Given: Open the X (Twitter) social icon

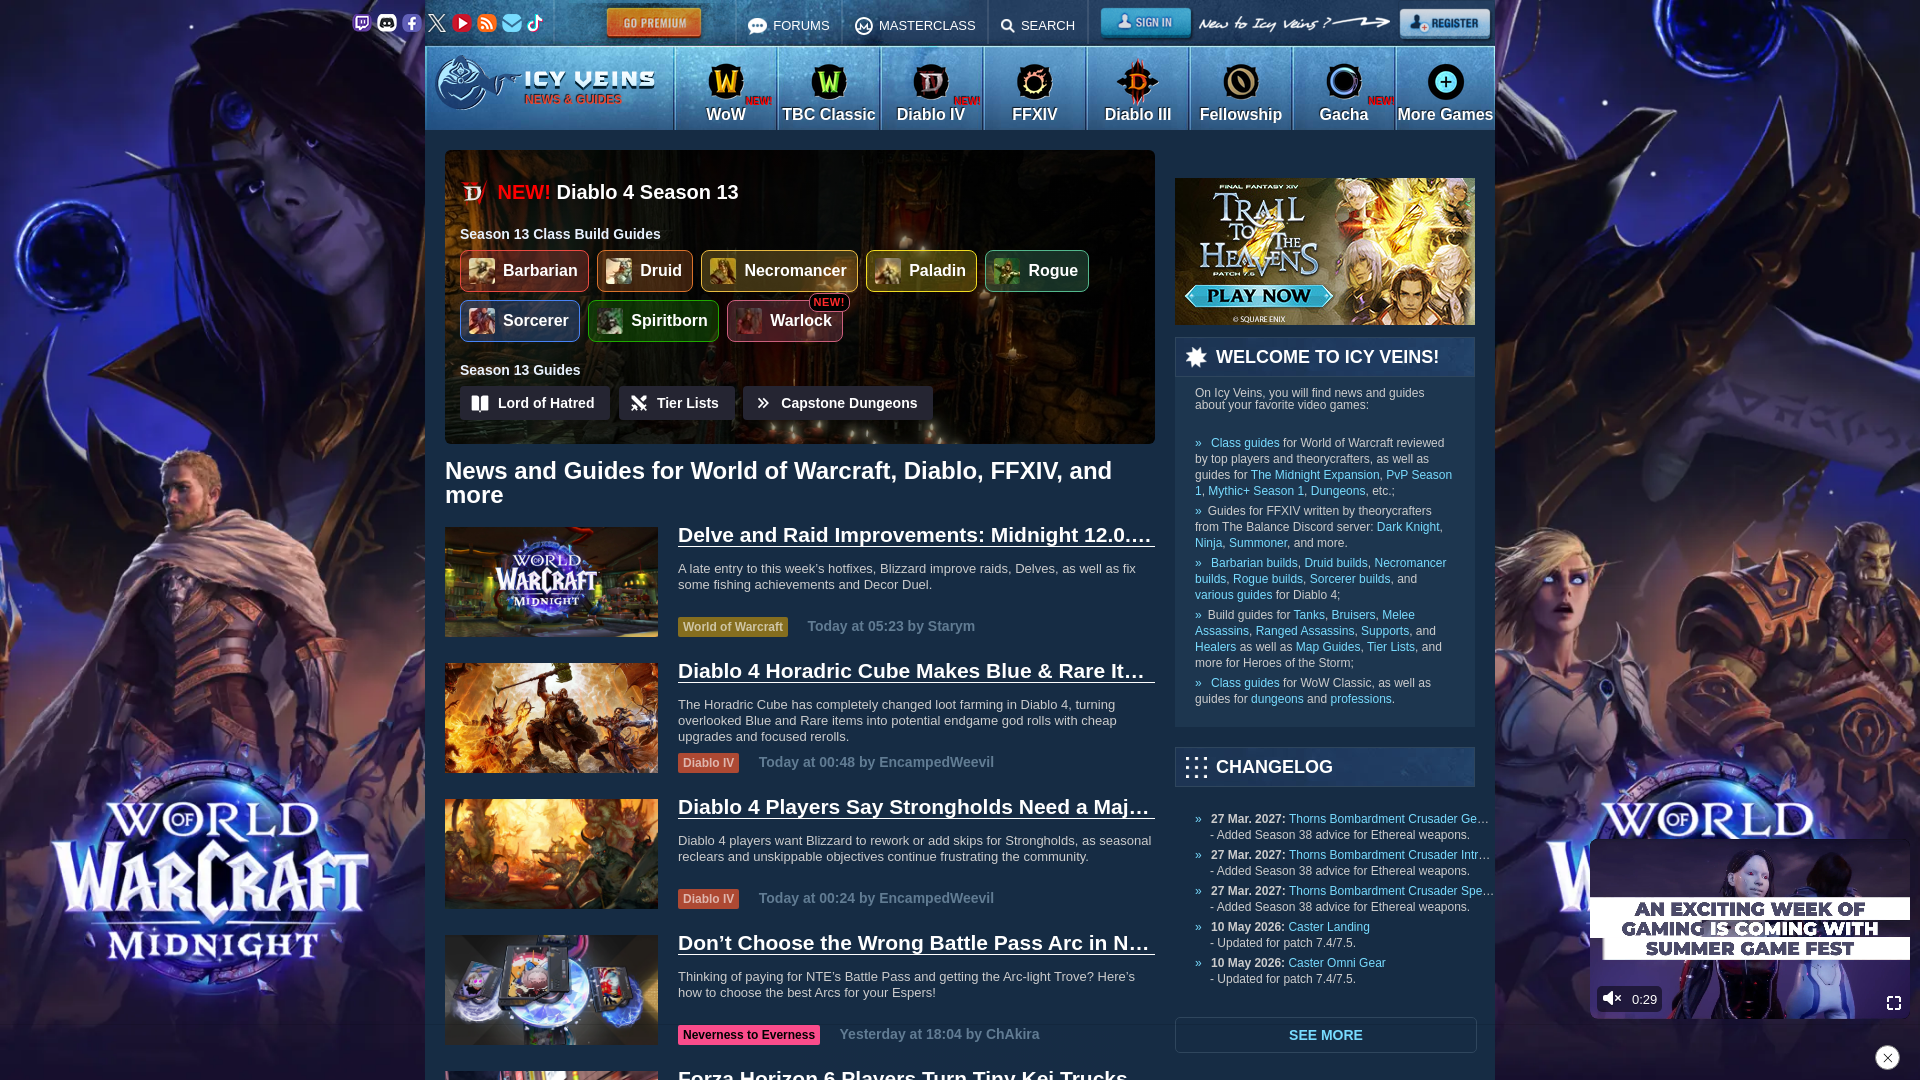Looking at the screenshot, I should click(437, 23).
